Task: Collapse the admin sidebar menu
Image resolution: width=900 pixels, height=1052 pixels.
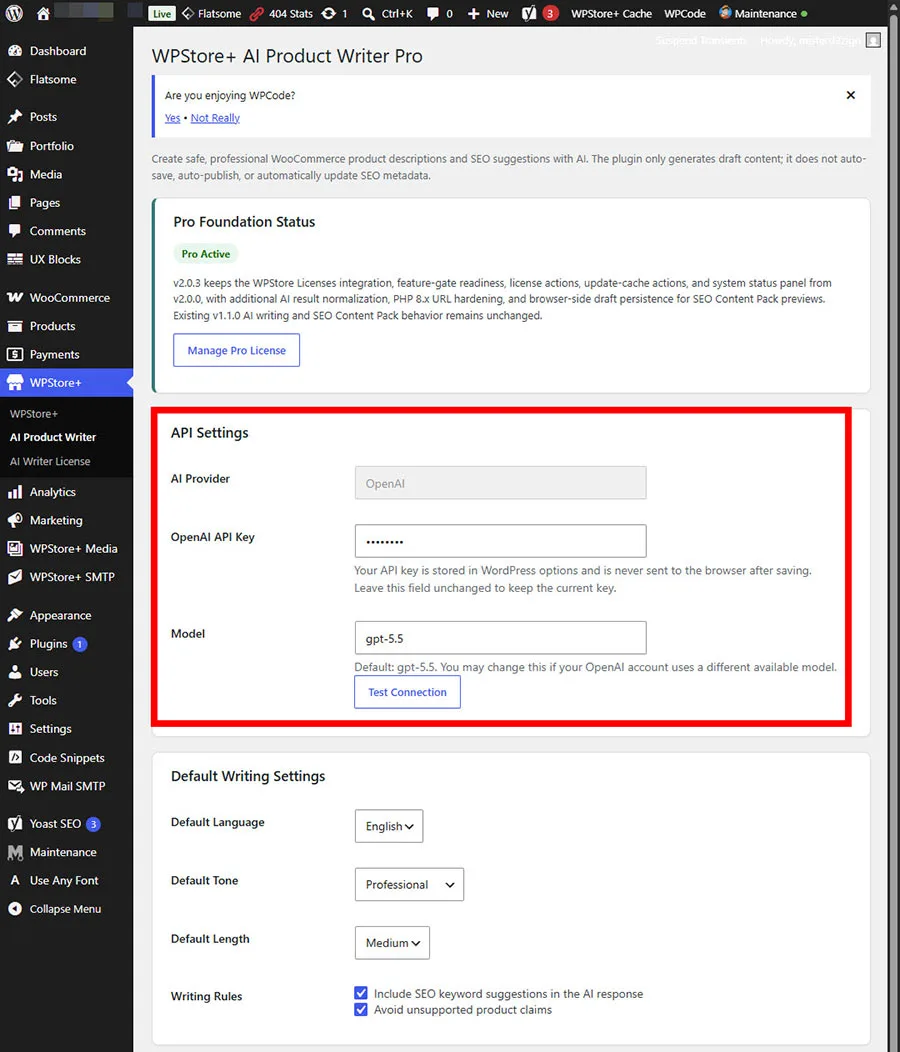Action: pyautogui.click(x=66, y=908)
